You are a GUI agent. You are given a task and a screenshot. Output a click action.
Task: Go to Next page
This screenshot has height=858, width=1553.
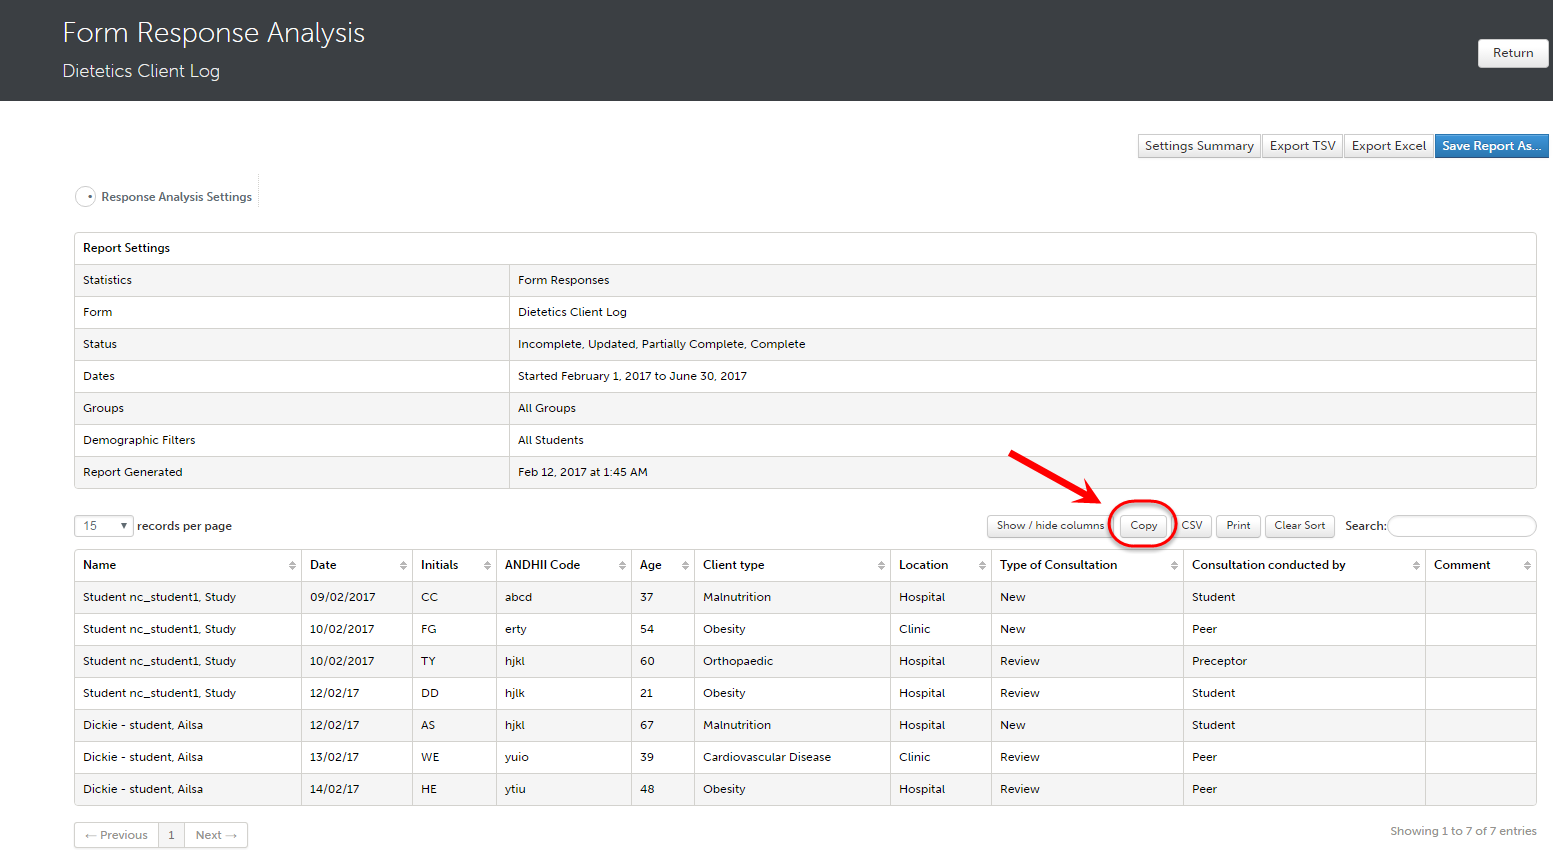coord(216,835)
